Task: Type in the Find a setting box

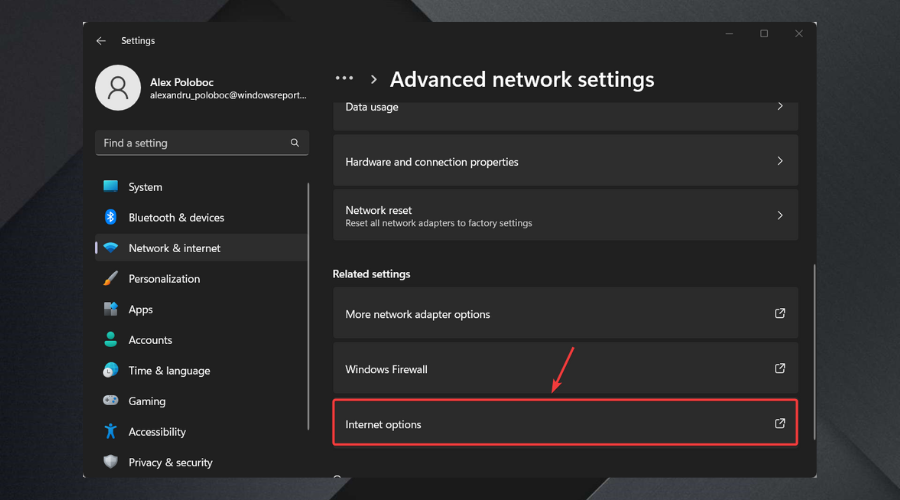Action: click(190, 143)
